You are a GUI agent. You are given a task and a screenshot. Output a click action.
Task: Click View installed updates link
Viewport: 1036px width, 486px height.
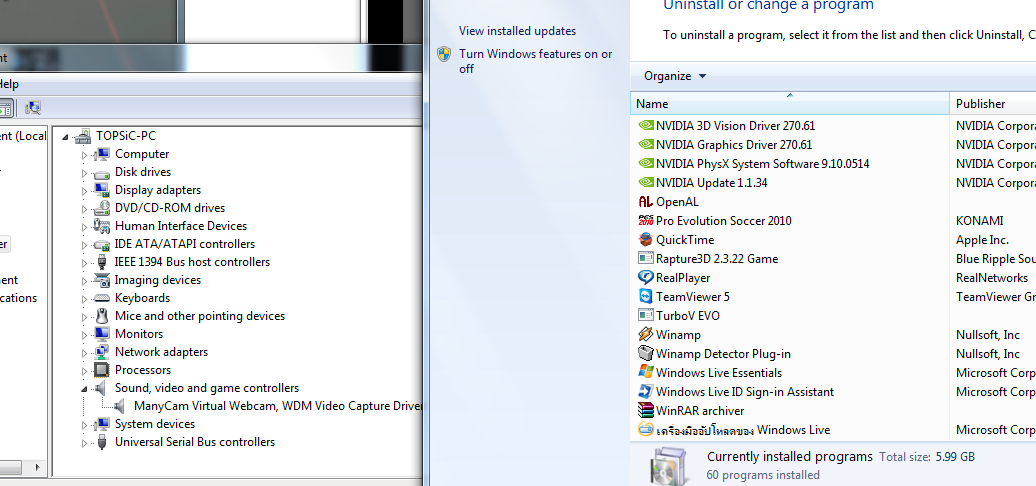tap(517, 31)
